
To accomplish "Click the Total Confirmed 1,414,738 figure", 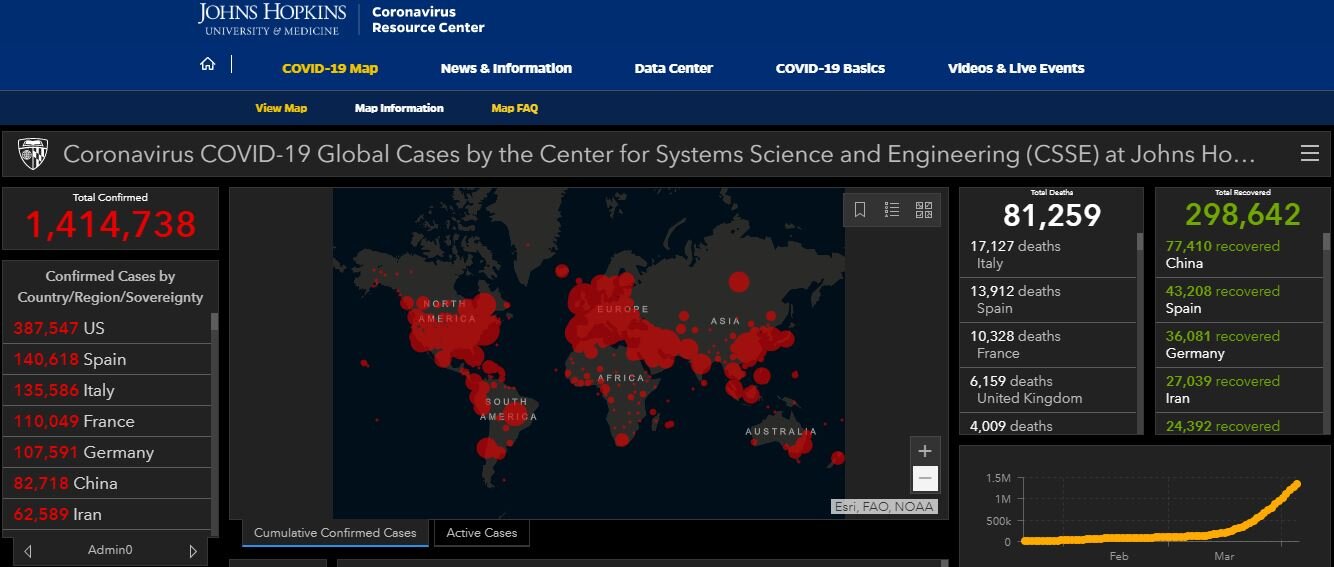I will click(110, 225).
